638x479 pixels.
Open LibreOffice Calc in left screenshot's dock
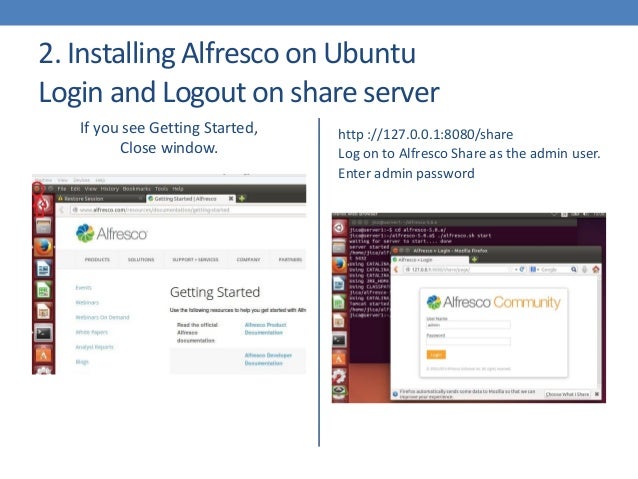pyautogui.click(x=44, y=290)
